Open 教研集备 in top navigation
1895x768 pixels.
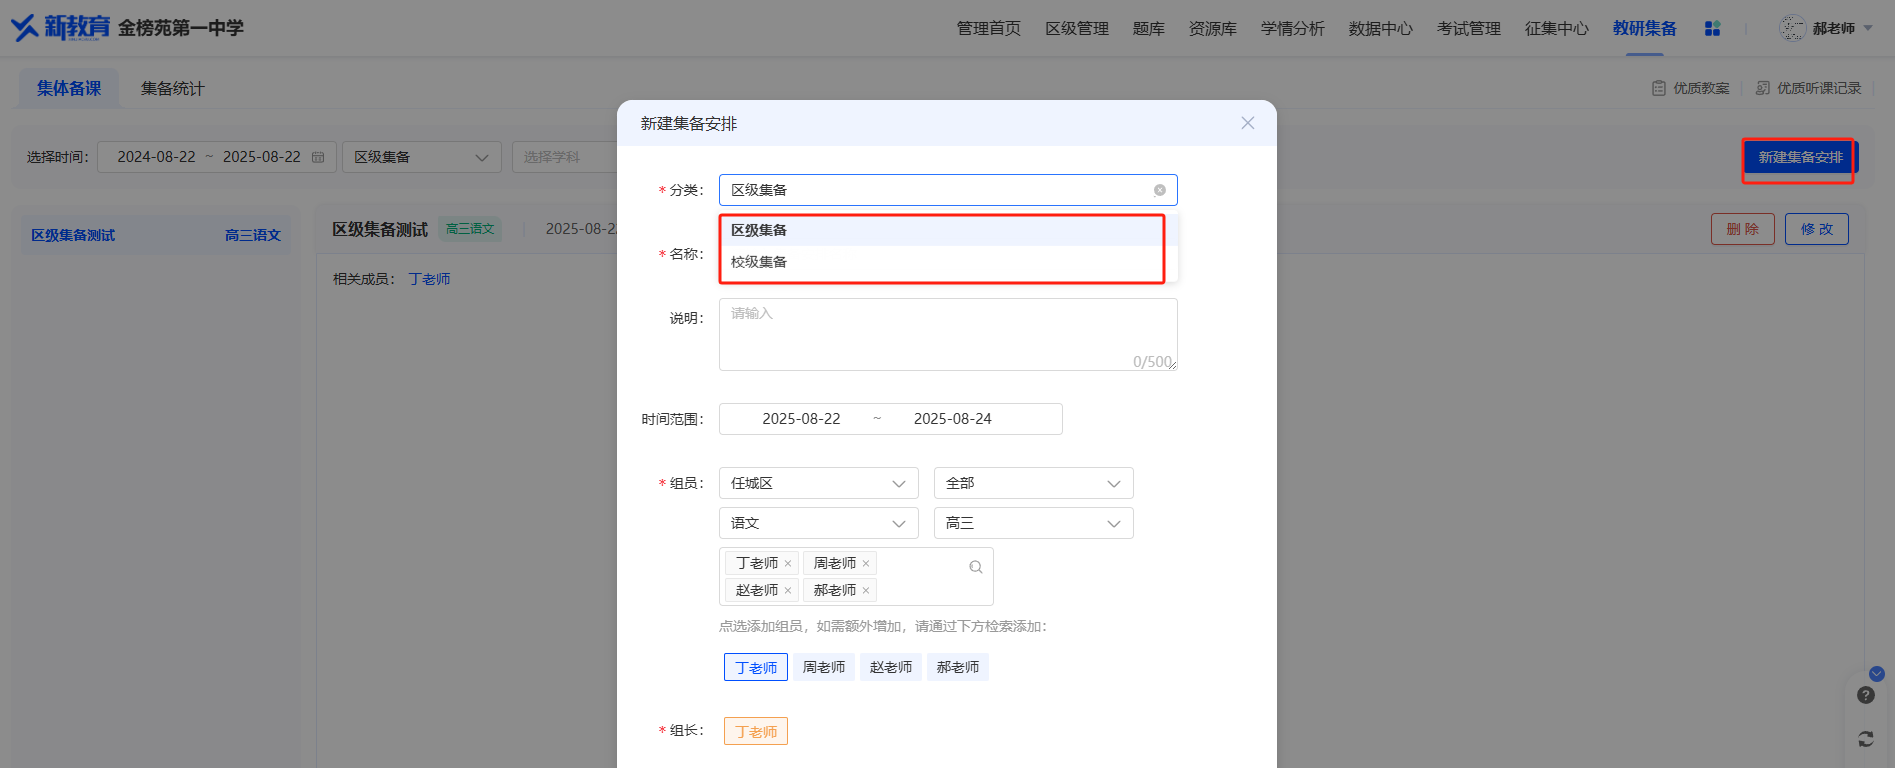(1644, 29)
